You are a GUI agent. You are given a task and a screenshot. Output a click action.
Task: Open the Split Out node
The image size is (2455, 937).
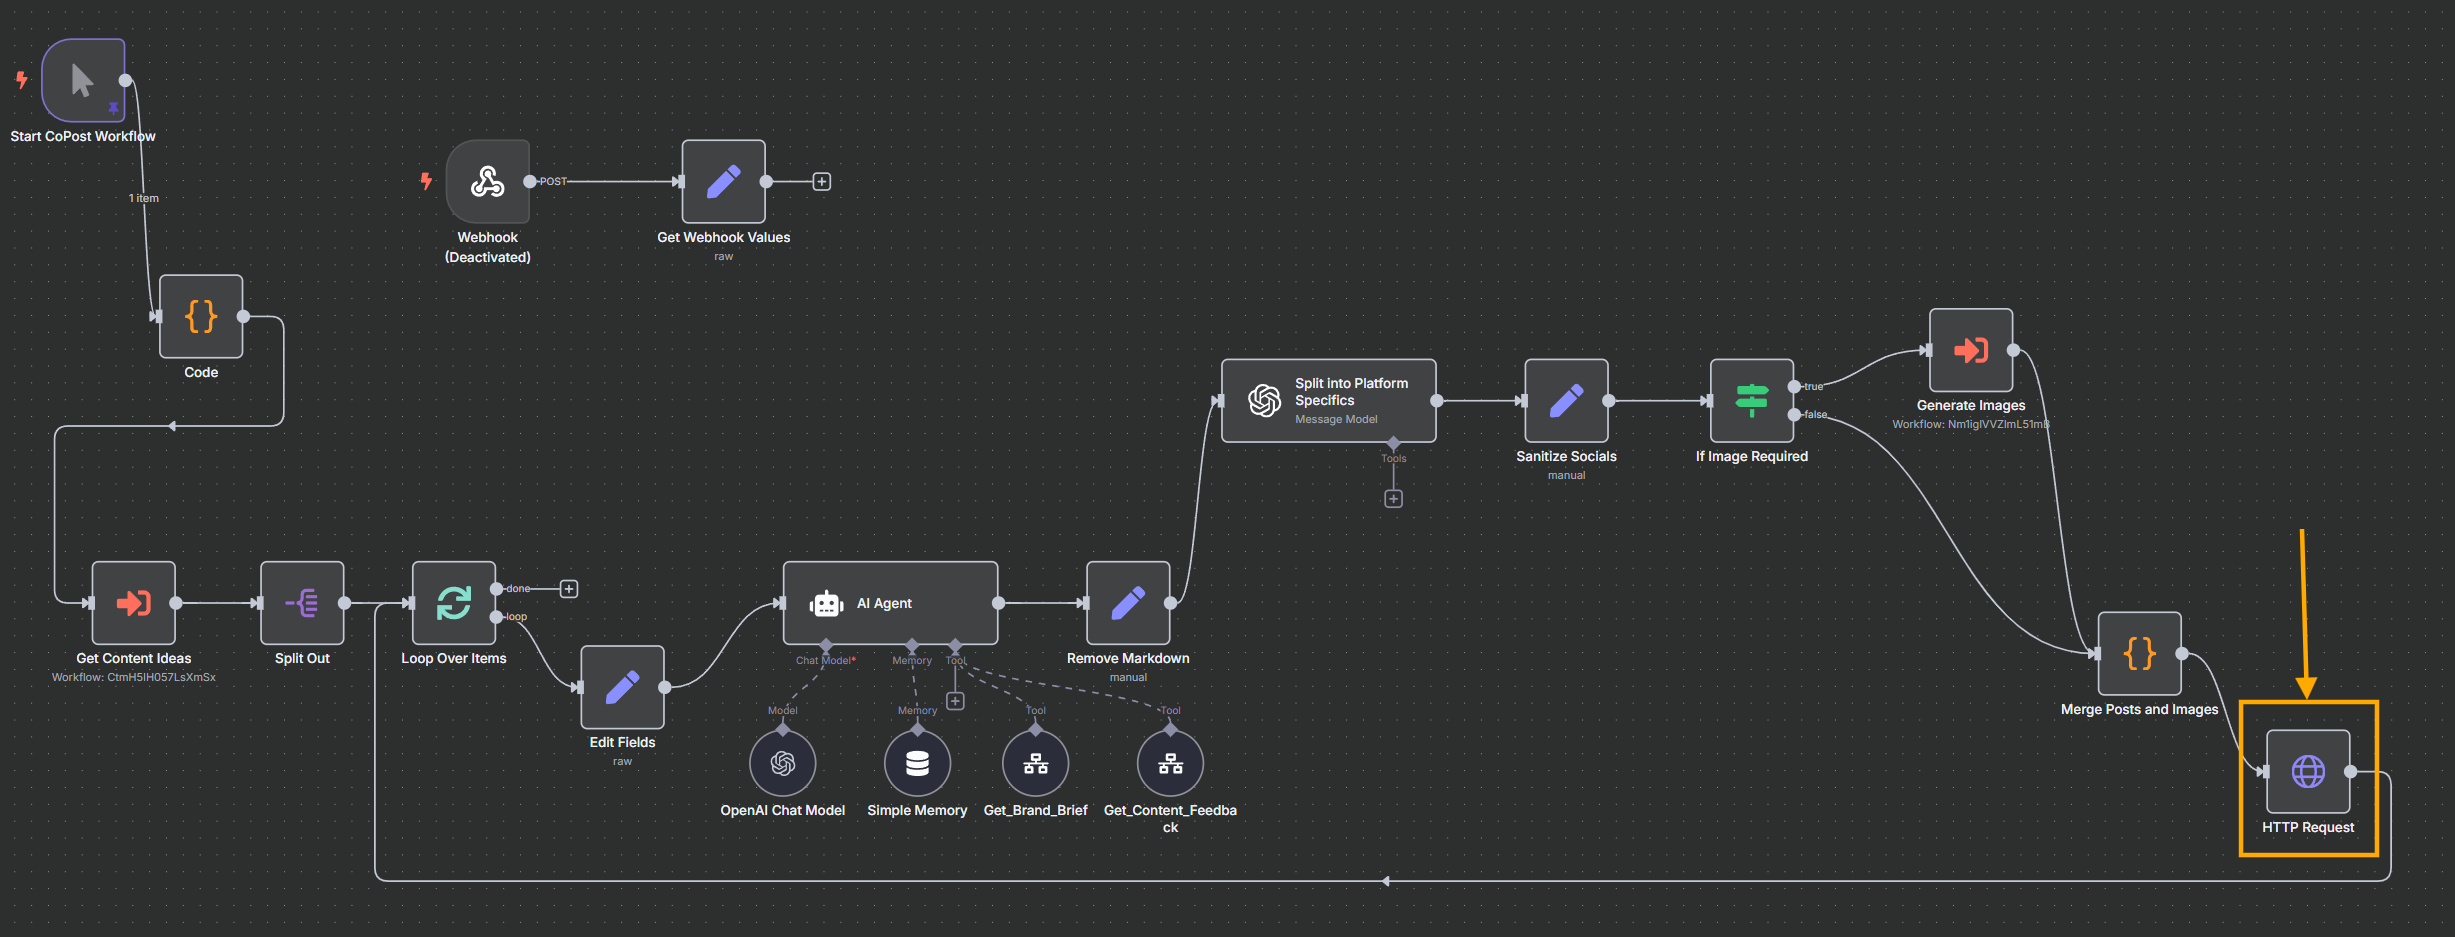pyautogui.click(x=302, y=602)
